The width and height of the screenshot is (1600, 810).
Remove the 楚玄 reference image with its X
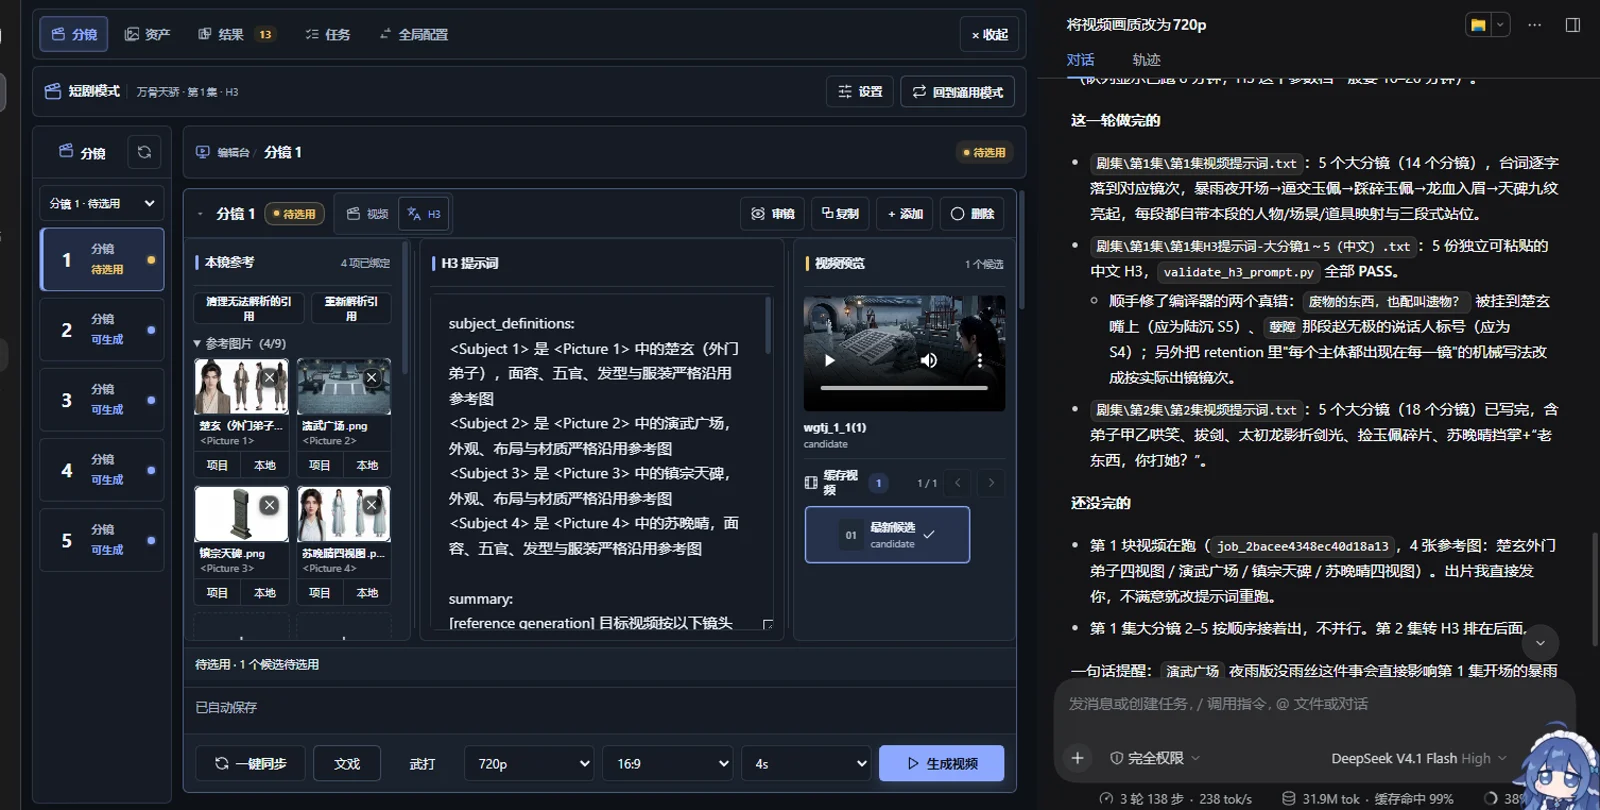pyautogui.click(x=269, y=377)
